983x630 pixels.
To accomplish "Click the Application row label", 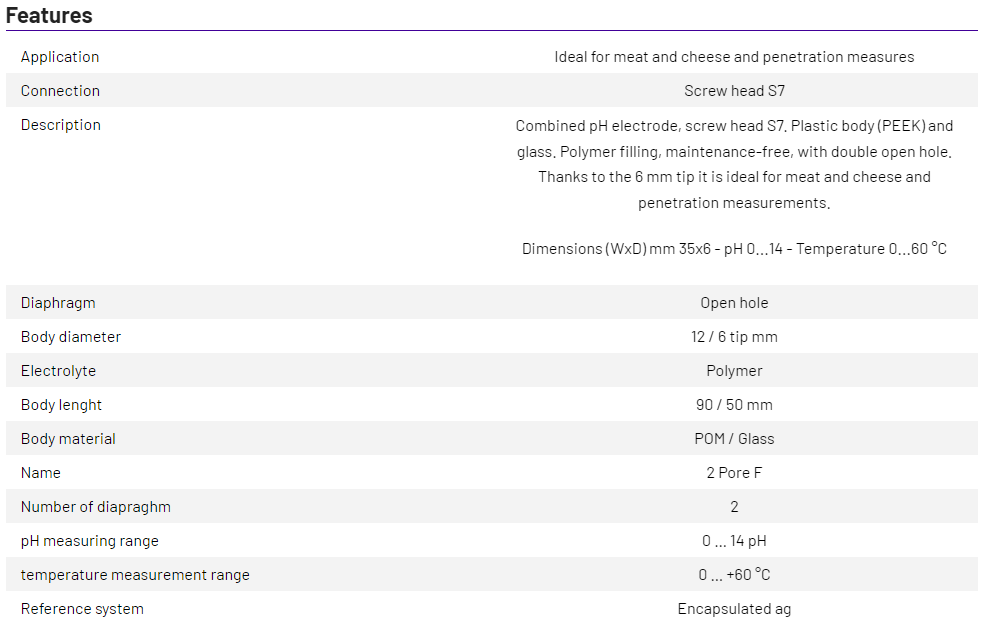I will point(60,57).
